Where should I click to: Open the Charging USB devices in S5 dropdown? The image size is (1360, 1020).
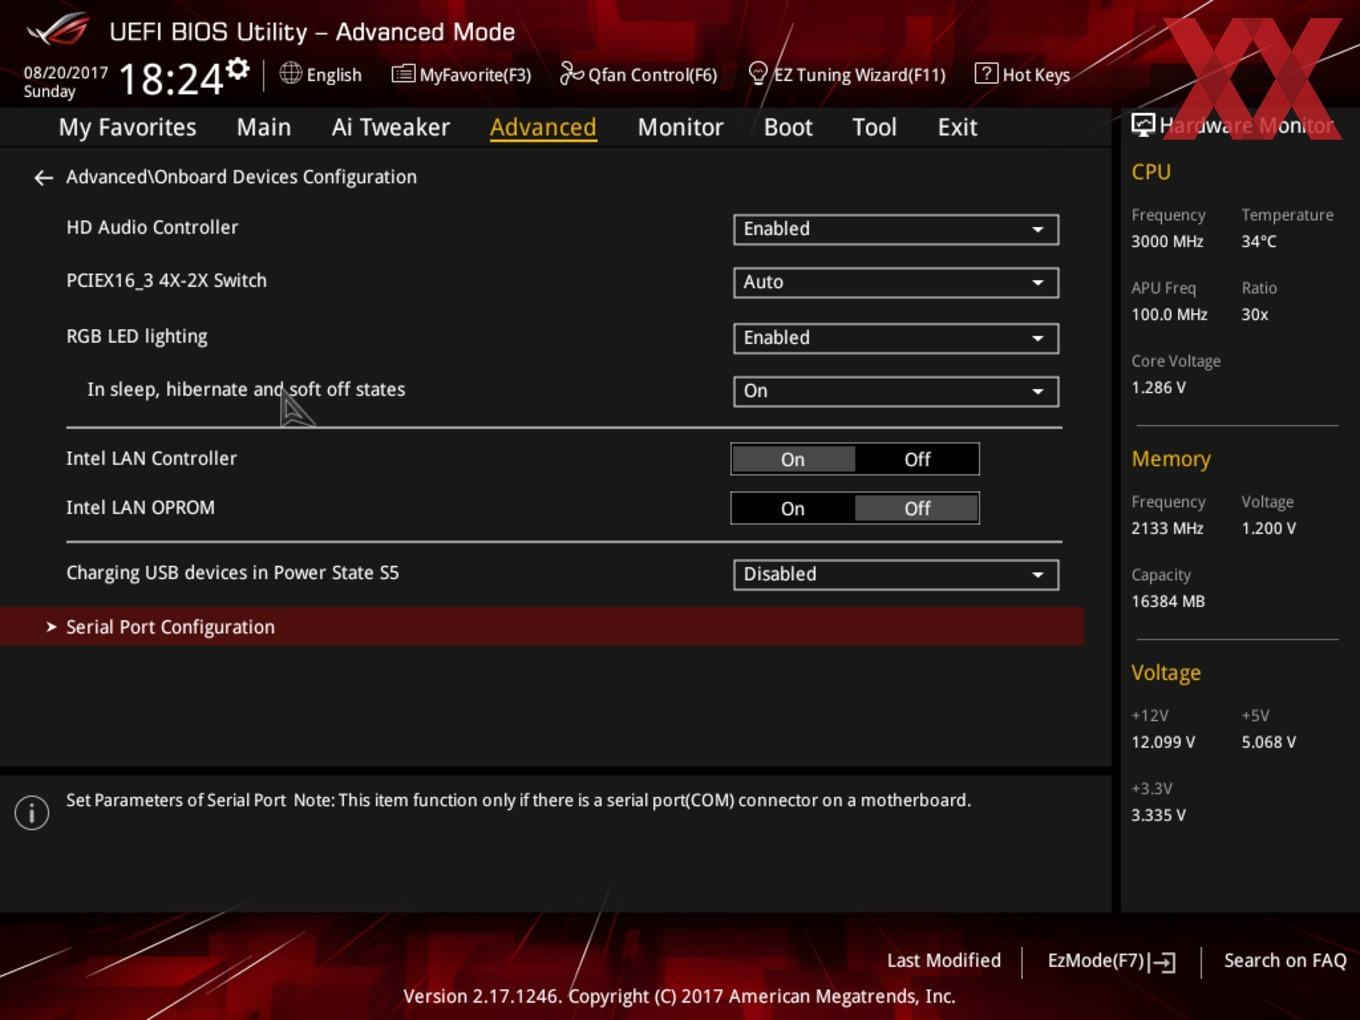click(896, 574)
